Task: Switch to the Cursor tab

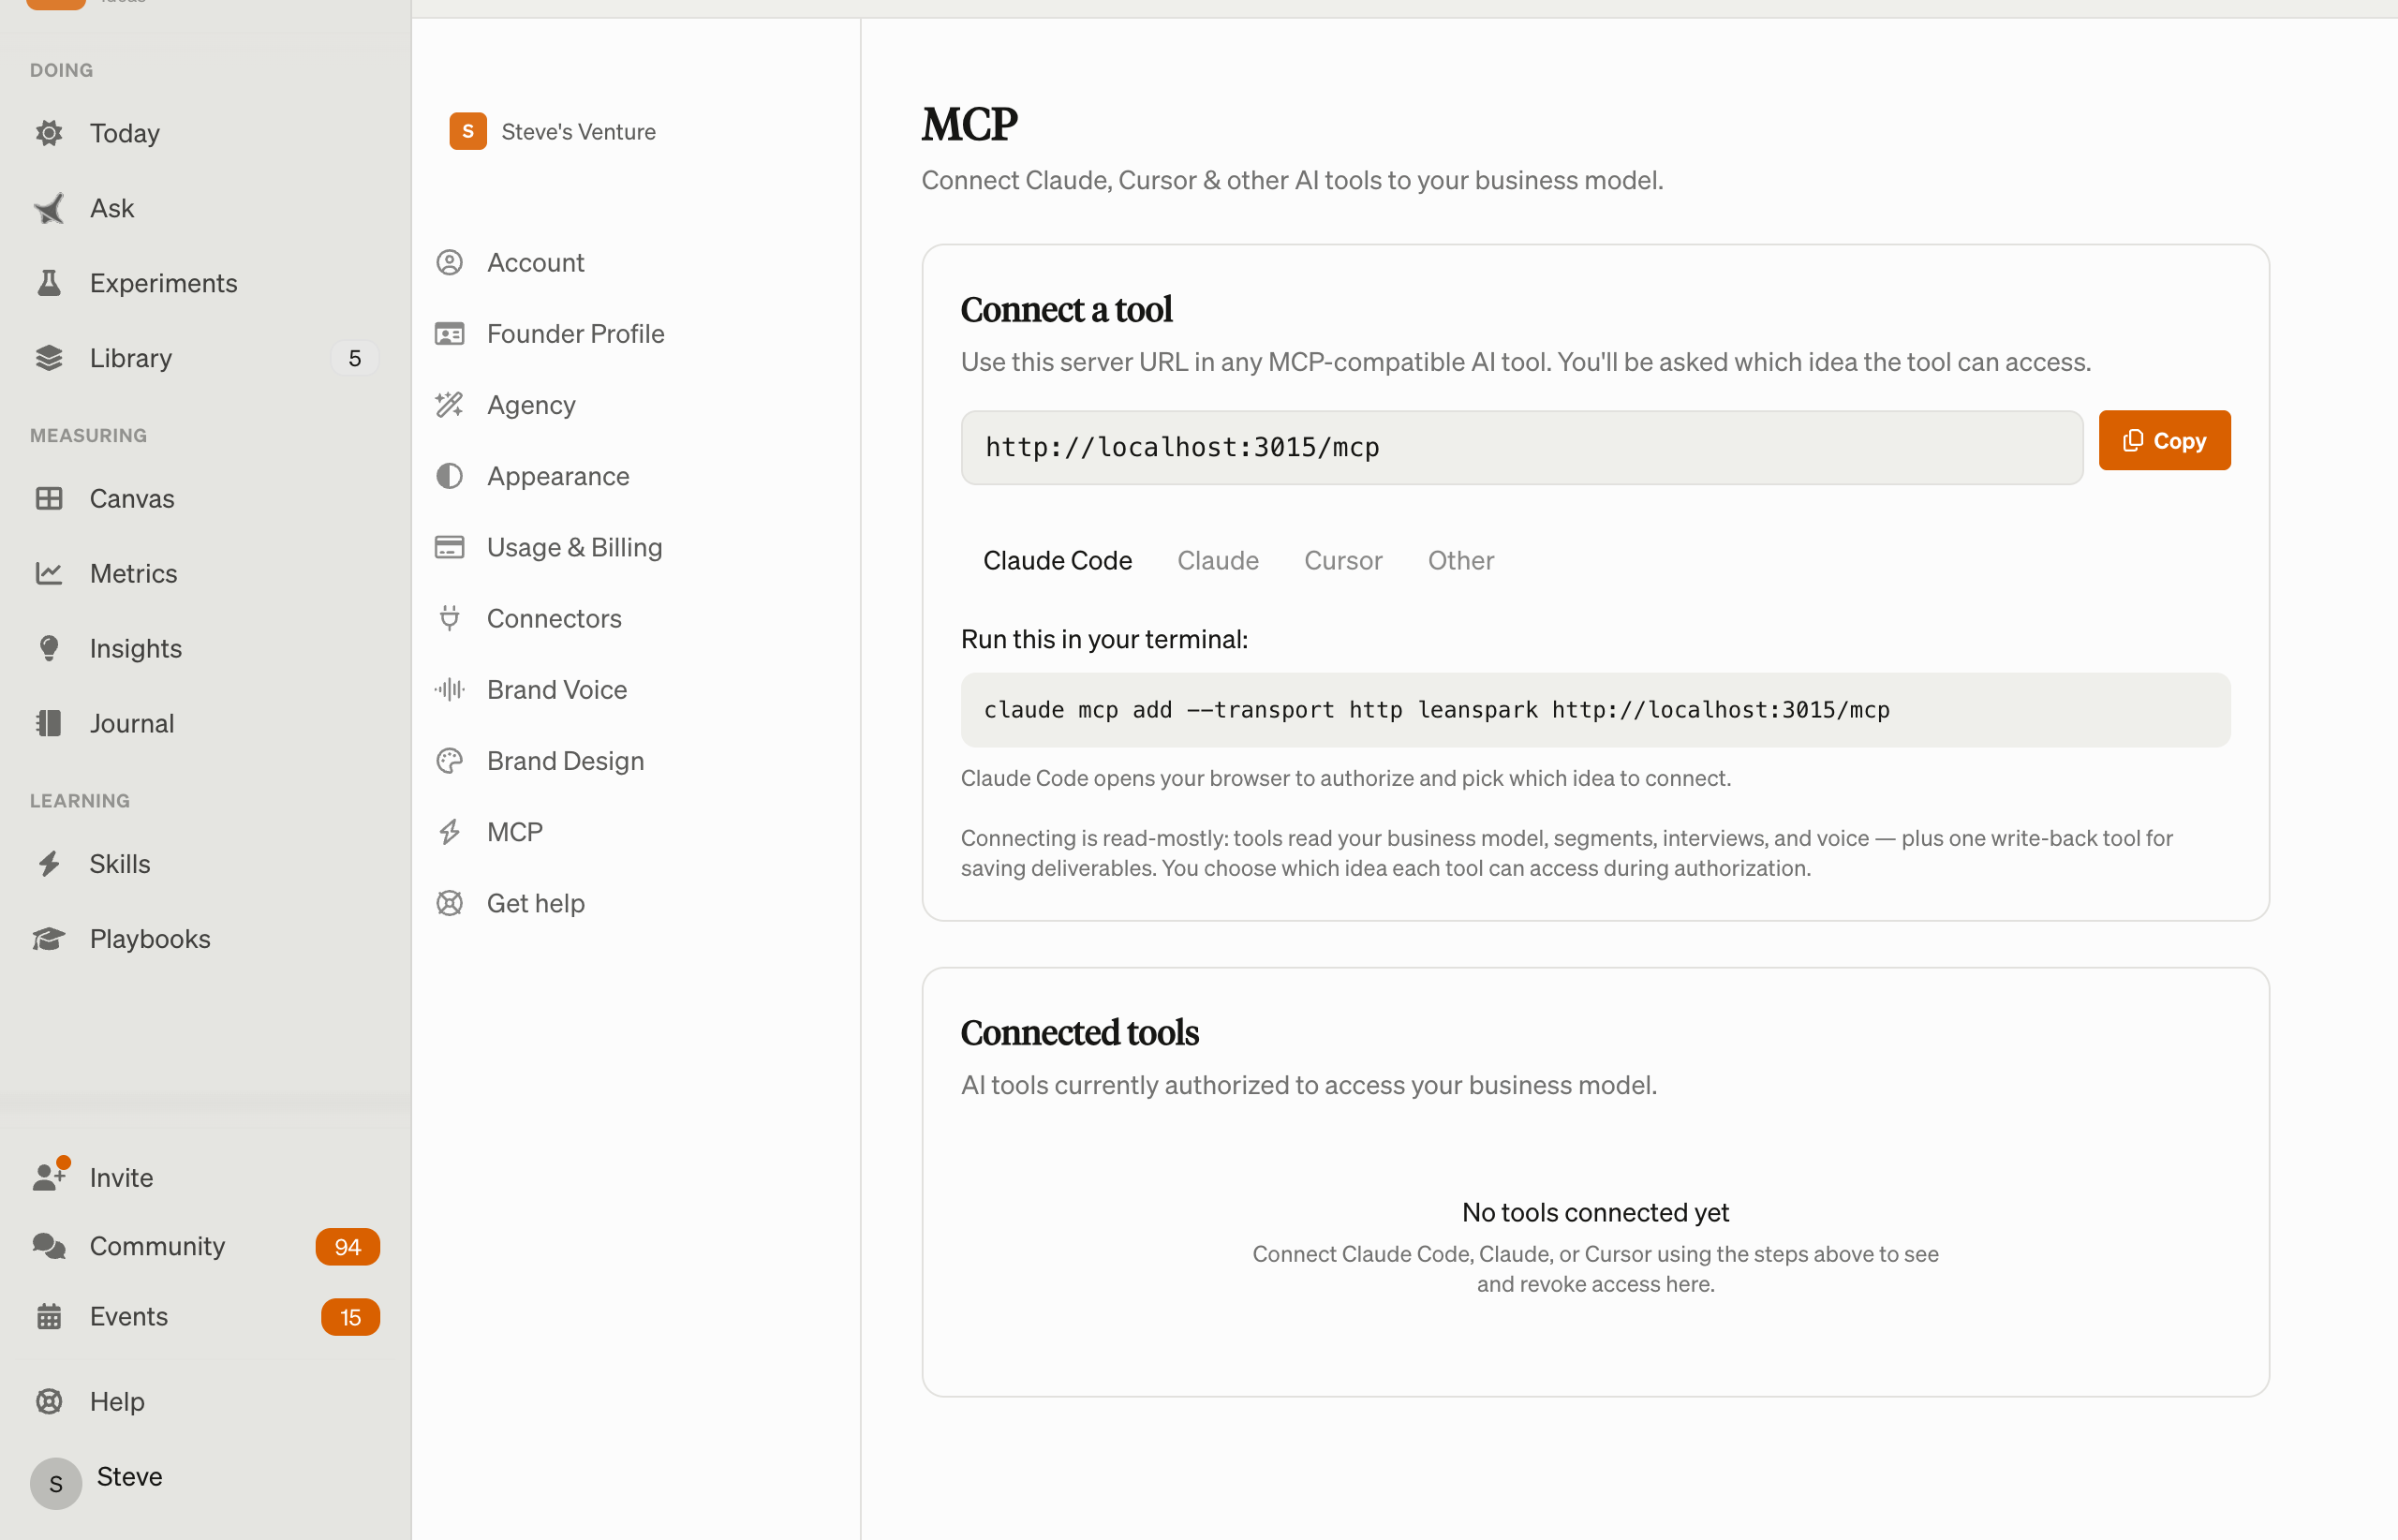Action: pyautogui.click(x=1343, y=560)
